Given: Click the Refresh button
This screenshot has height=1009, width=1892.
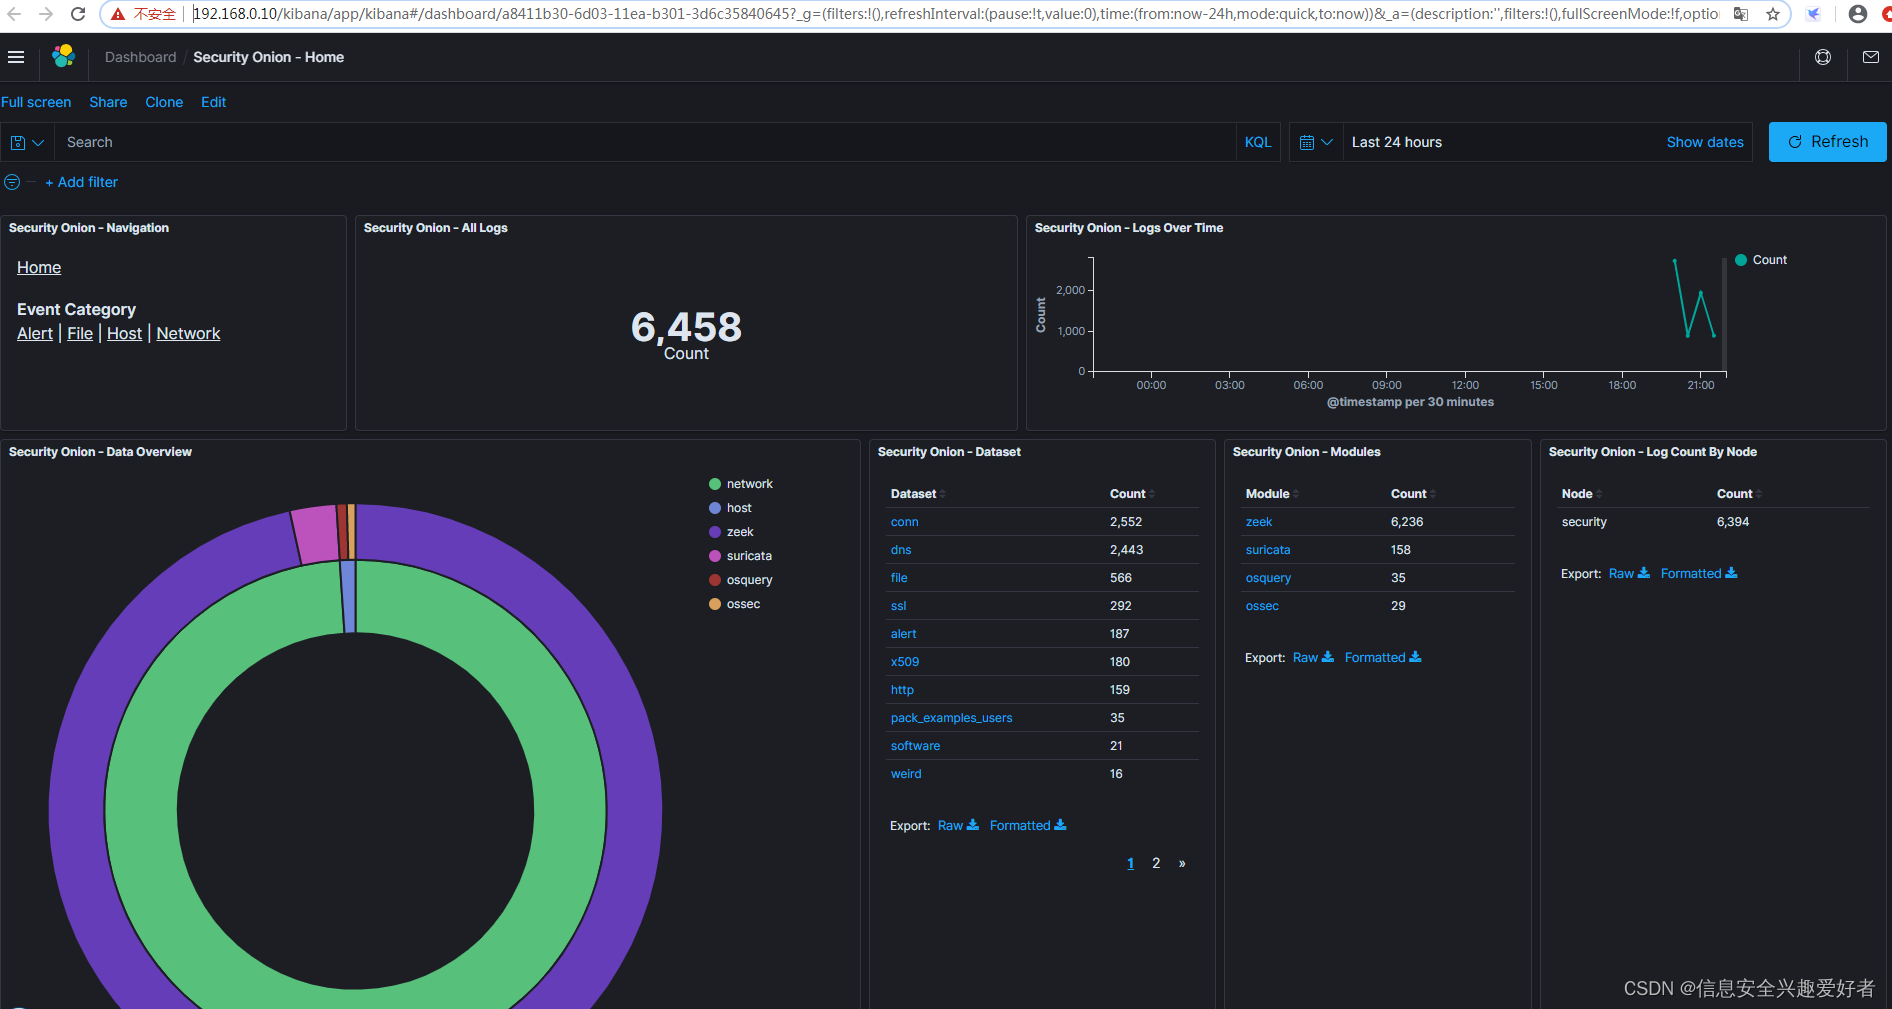Looking at the screenshot, I should [x=1827, y=142].
